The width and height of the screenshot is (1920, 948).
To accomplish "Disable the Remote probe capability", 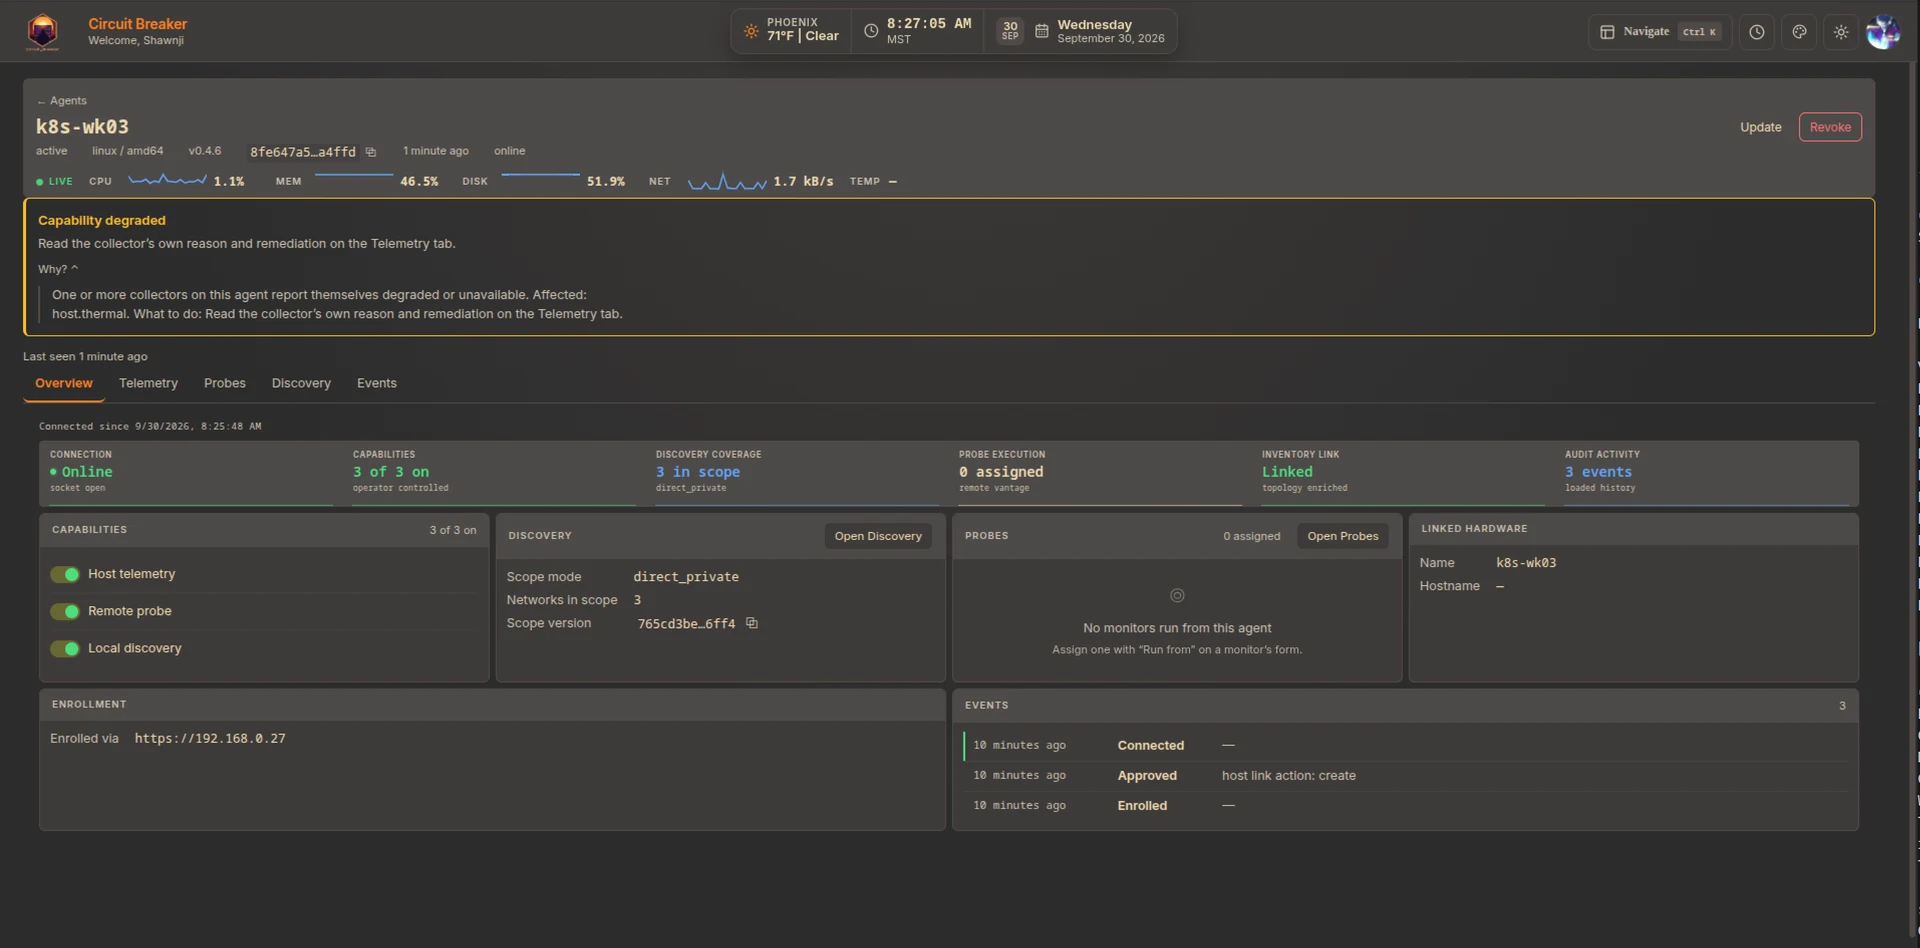I will tap(65, 611).
